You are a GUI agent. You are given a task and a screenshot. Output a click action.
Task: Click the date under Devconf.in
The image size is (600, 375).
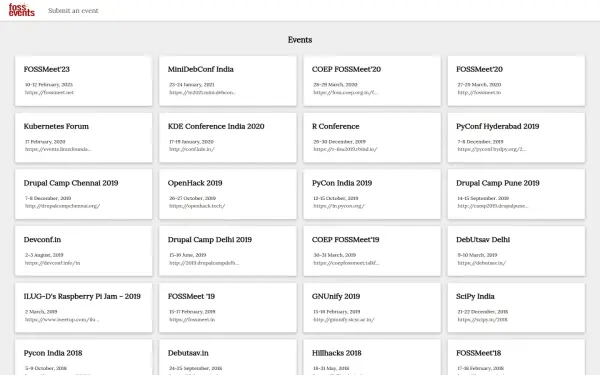point(44,255)
